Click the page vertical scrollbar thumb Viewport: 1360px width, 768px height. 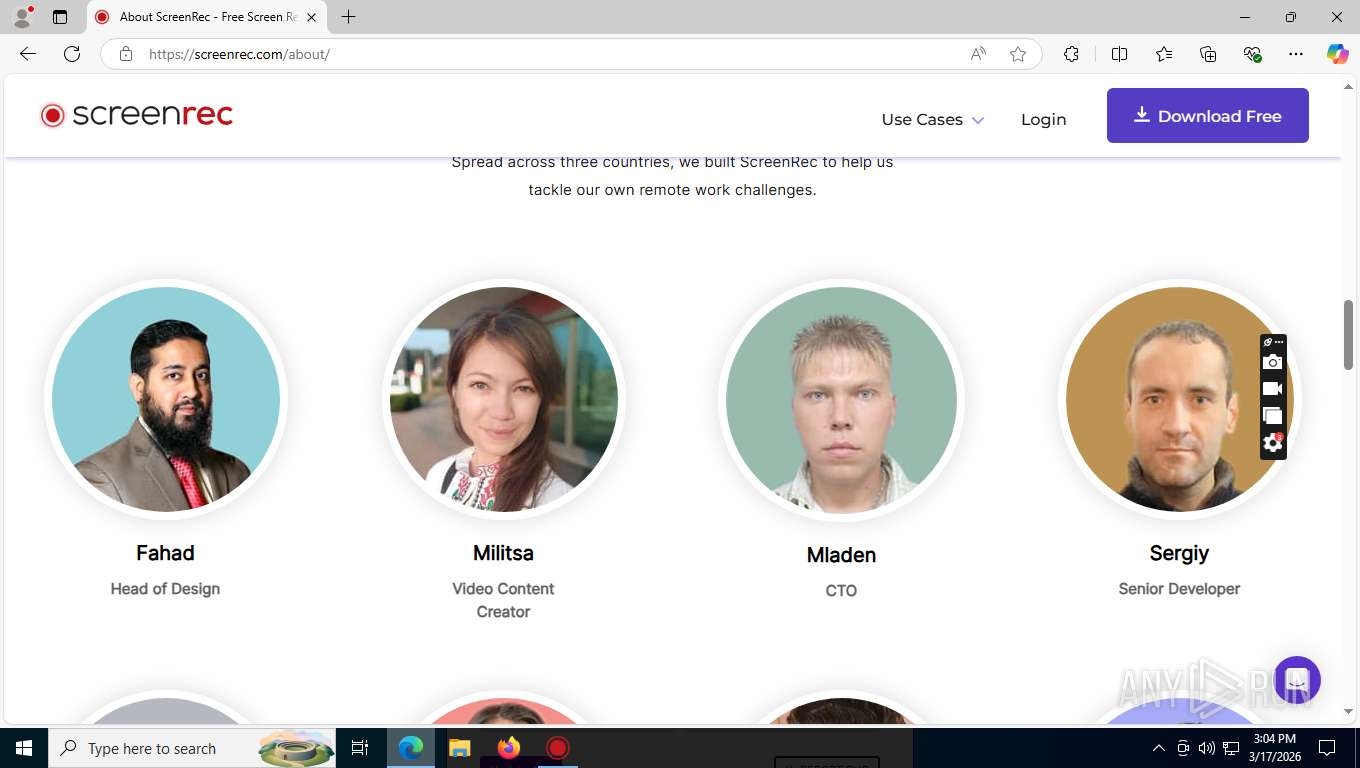[x=1348, y=334]
